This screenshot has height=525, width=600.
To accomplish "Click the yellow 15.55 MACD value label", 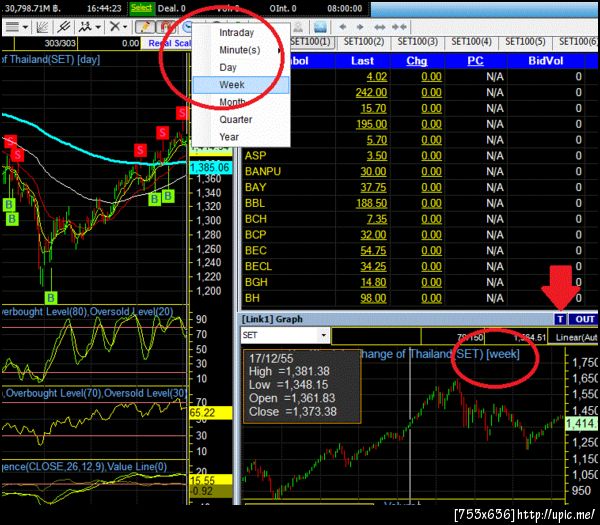I will click(211, 481).
